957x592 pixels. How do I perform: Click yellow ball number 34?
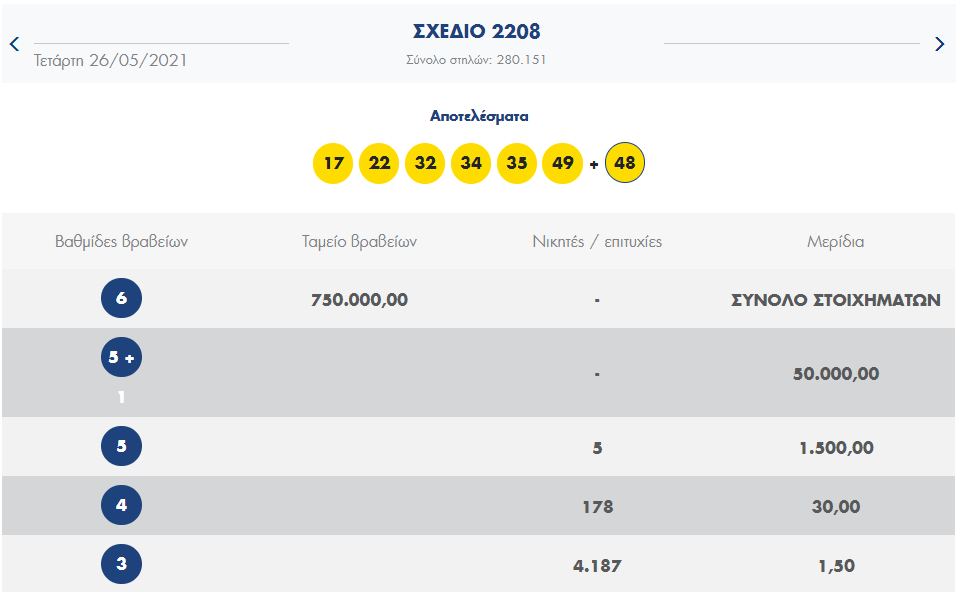(x=471, y=163)
